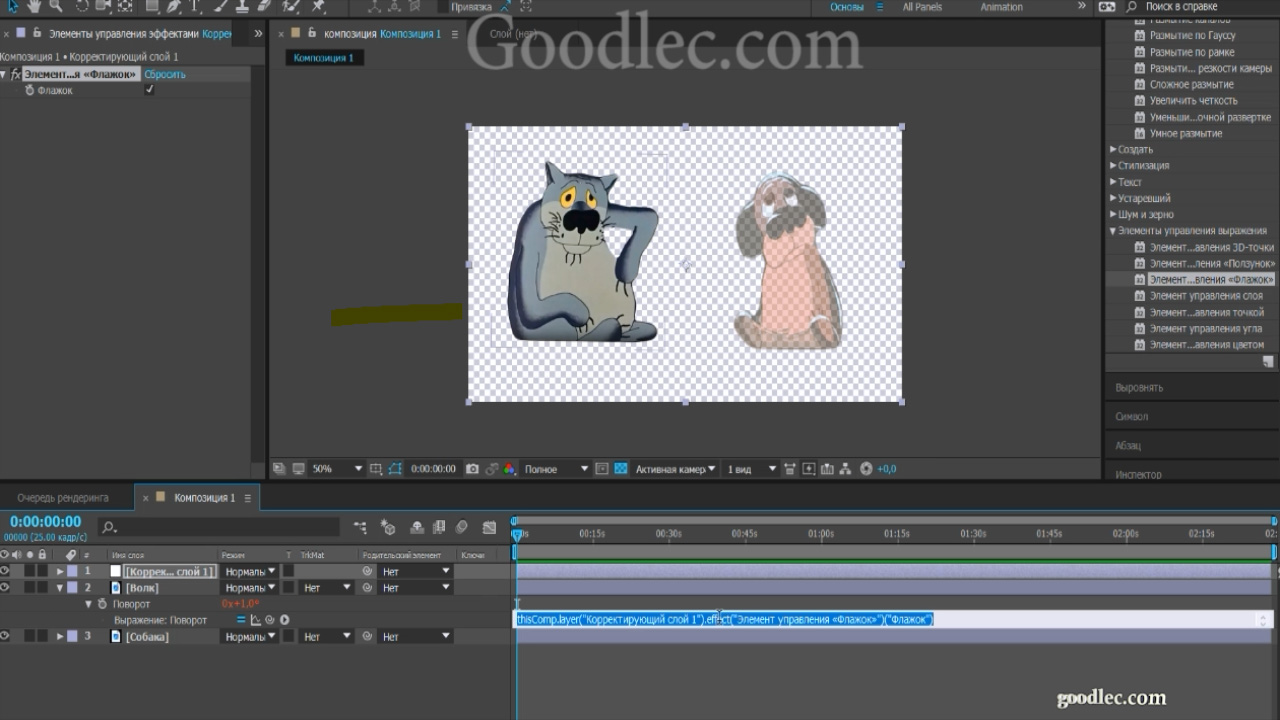
Task: Hide the Корректирующий слой 1 layer
Action: tap(5, 571)
